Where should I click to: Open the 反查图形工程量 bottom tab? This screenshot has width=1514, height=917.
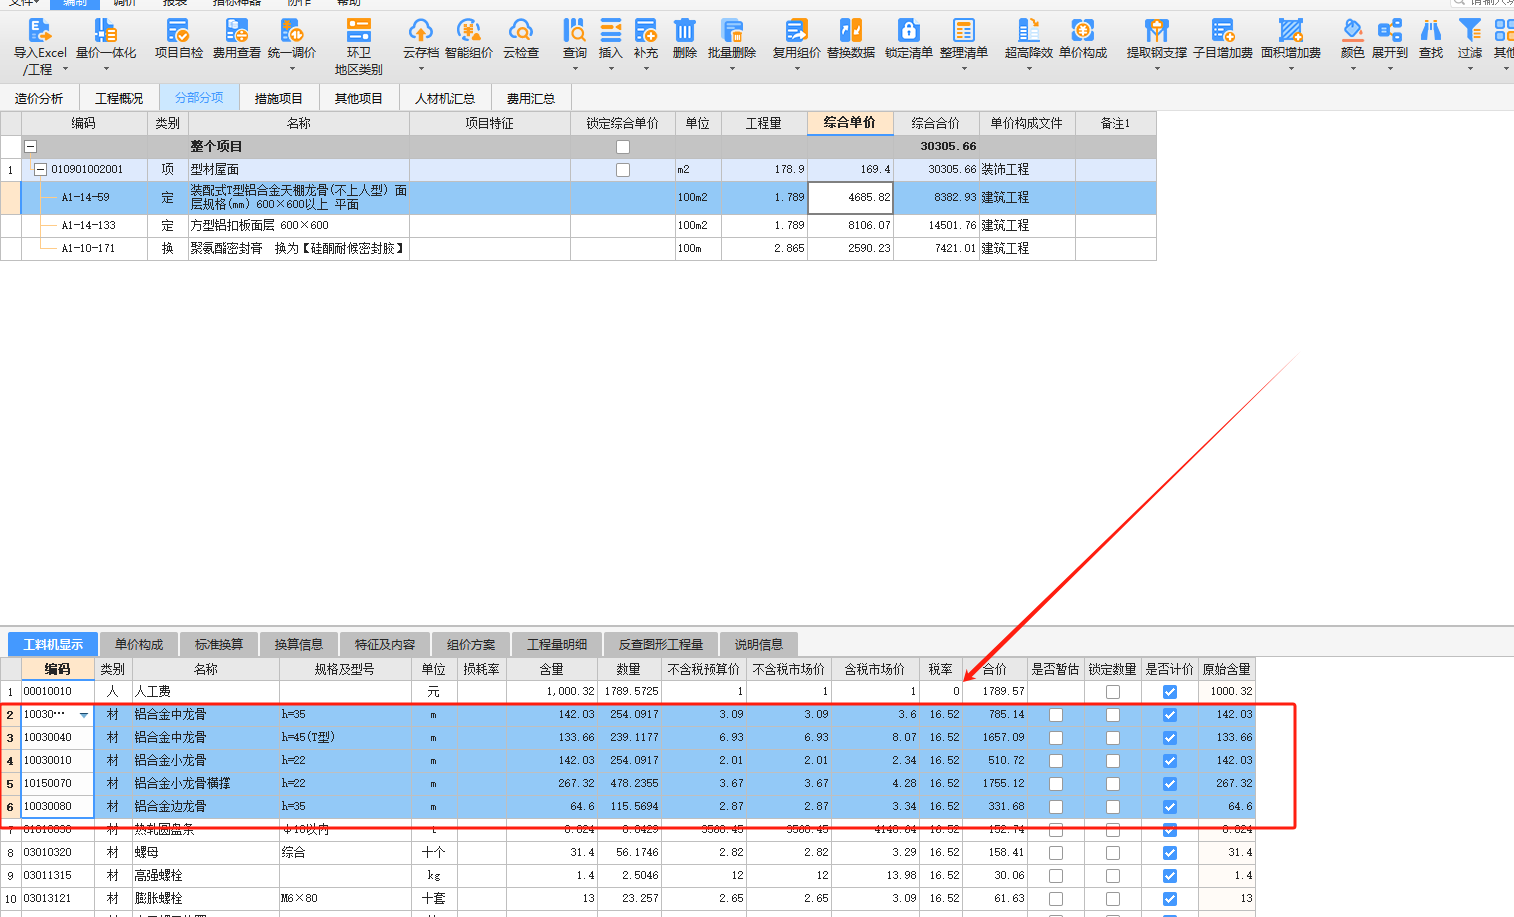(661, 645)
